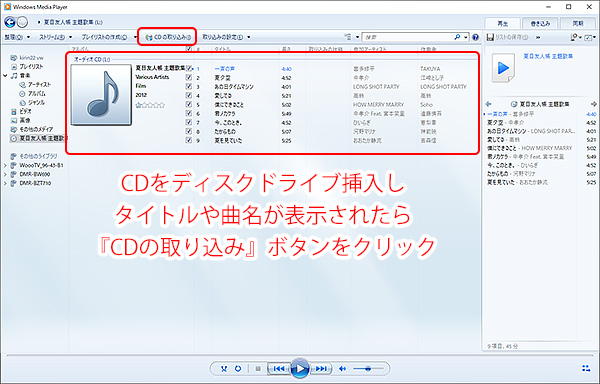Click the globe icon on the CD の取り込み button
The width and height of the screenshot is (600, 384).
point(149,37)
